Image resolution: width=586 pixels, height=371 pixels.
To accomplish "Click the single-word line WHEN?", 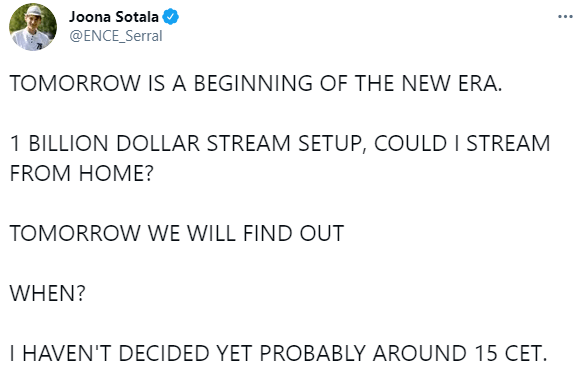I will click(47, 293).
